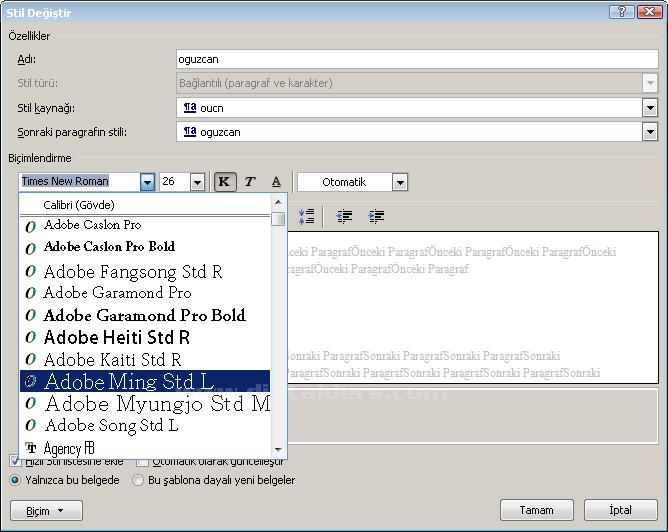Viewport: 668px width, 532px height.
Task: Select Yalnızca bu belgede radio button
Action: tap(15, 480)
